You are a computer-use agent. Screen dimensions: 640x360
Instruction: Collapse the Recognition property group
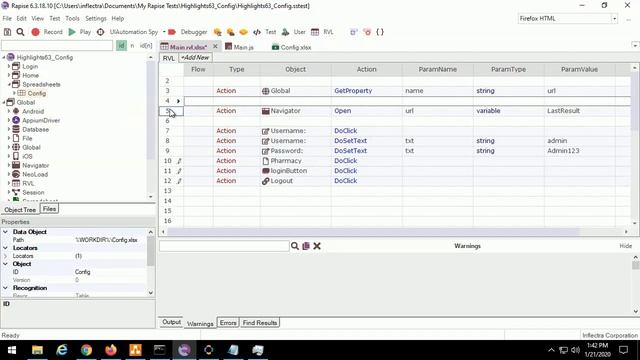tap(5, 288)
